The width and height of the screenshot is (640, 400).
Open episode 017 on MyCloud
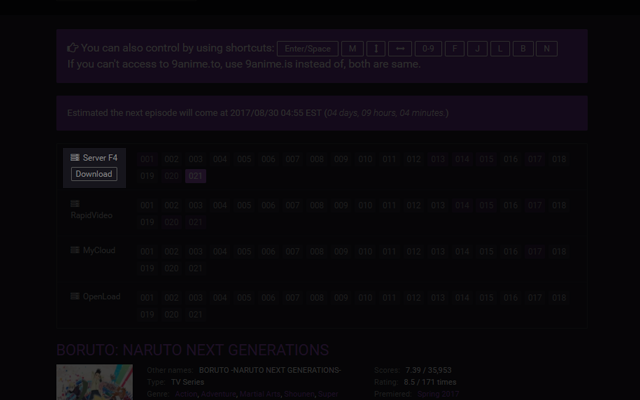click(535, 251)
